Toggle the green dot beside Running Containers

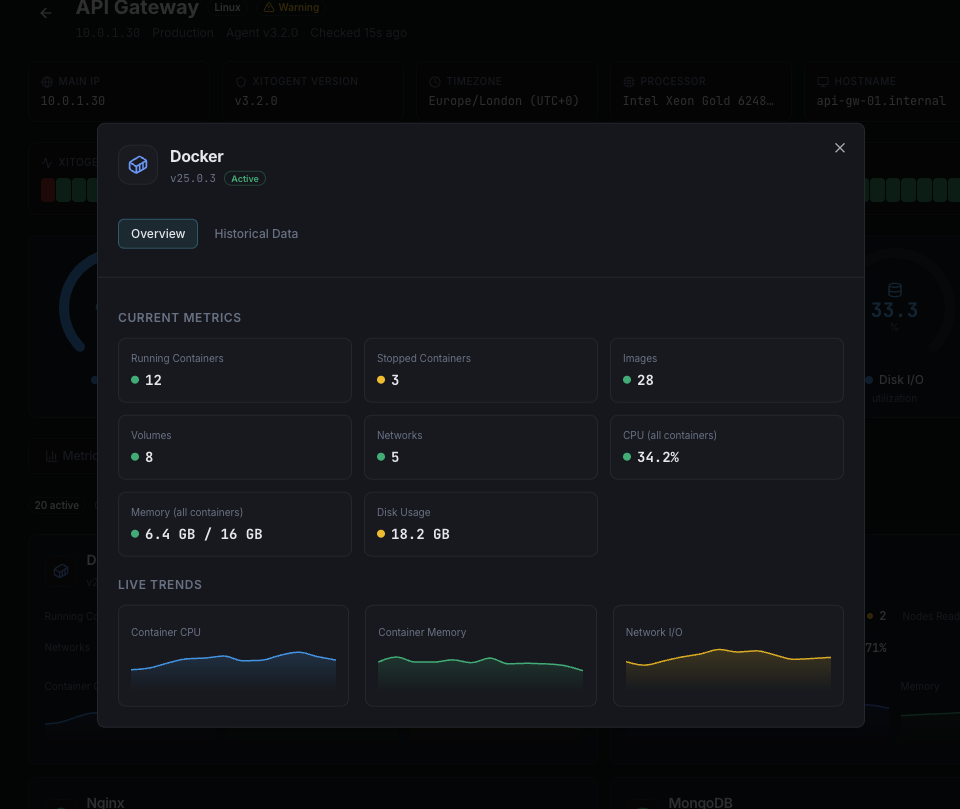click(133, 381)
